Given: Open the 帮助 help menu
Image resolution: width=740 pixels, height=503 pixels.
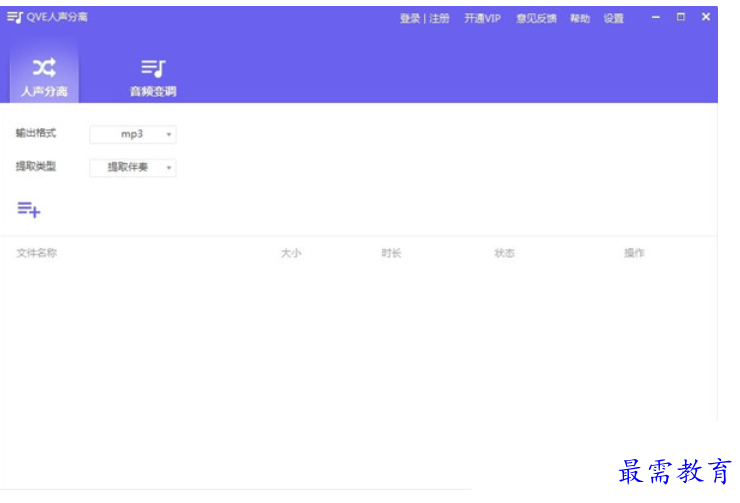Looking at the screenshot, I should (x=580, y=18).
